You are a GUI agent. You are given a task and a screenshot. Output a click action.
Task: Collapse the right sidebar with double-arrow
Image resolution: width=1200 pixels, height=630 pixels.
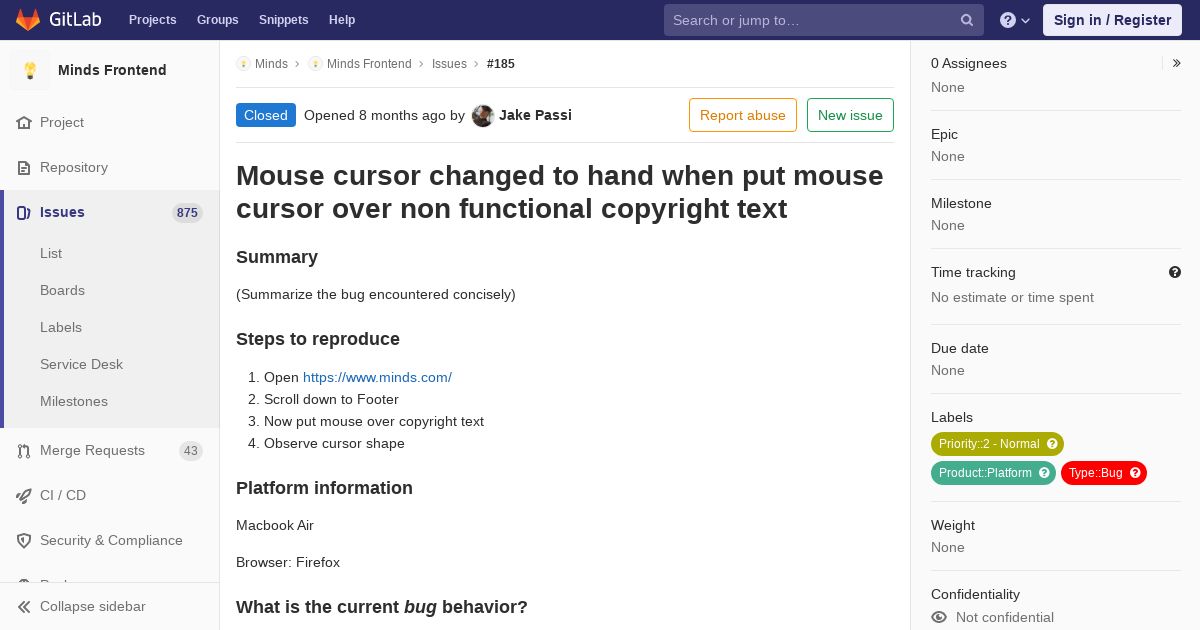(x=1177, y=63)
